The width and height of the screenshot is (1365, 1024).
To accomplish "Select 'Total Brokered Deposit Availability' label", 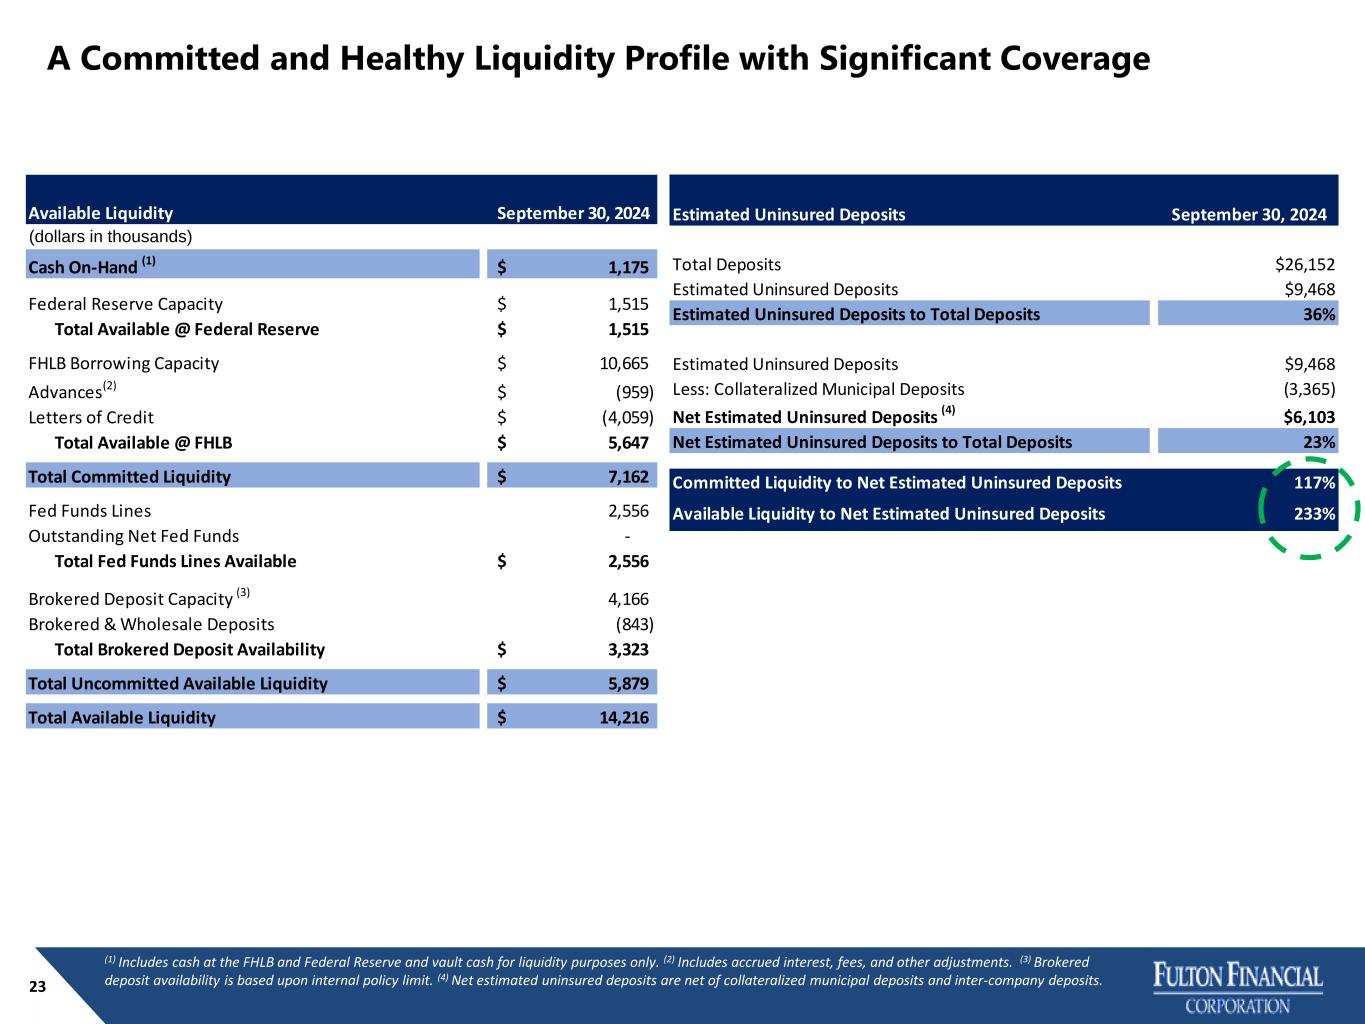I will click(189, 649).
